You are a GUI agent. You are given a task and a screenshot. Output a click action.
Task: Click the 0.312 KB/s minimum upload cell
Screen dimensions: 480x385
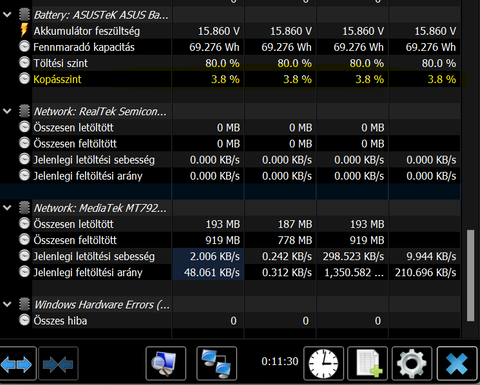[280, 272]
